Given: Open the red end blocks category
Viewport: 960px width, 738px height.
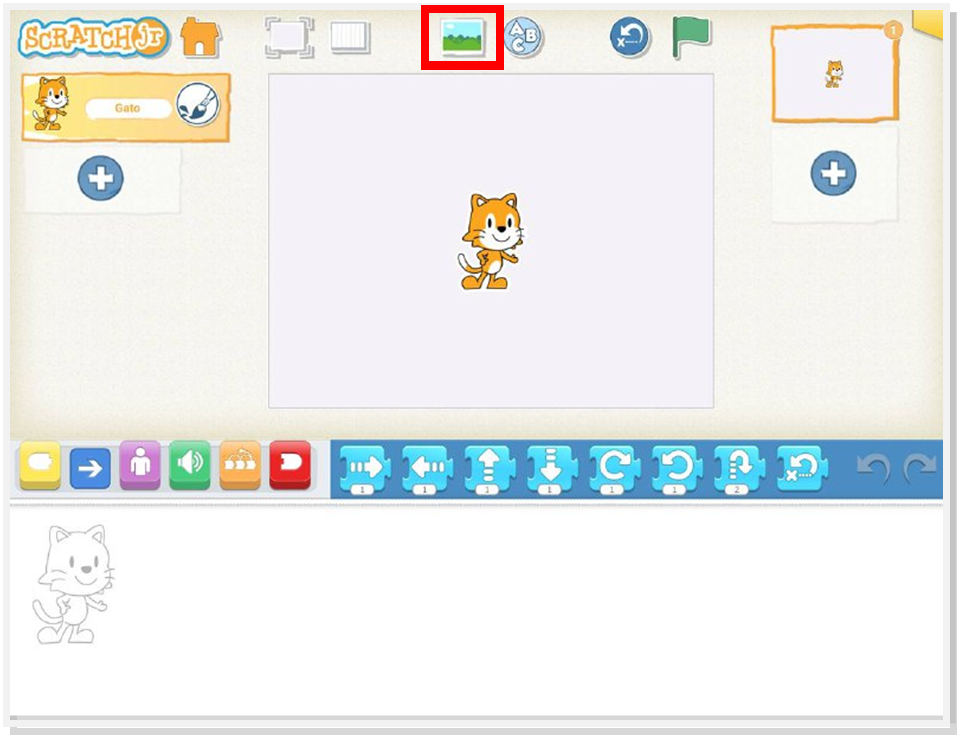Looking at the screenshot, I should 290,465.
